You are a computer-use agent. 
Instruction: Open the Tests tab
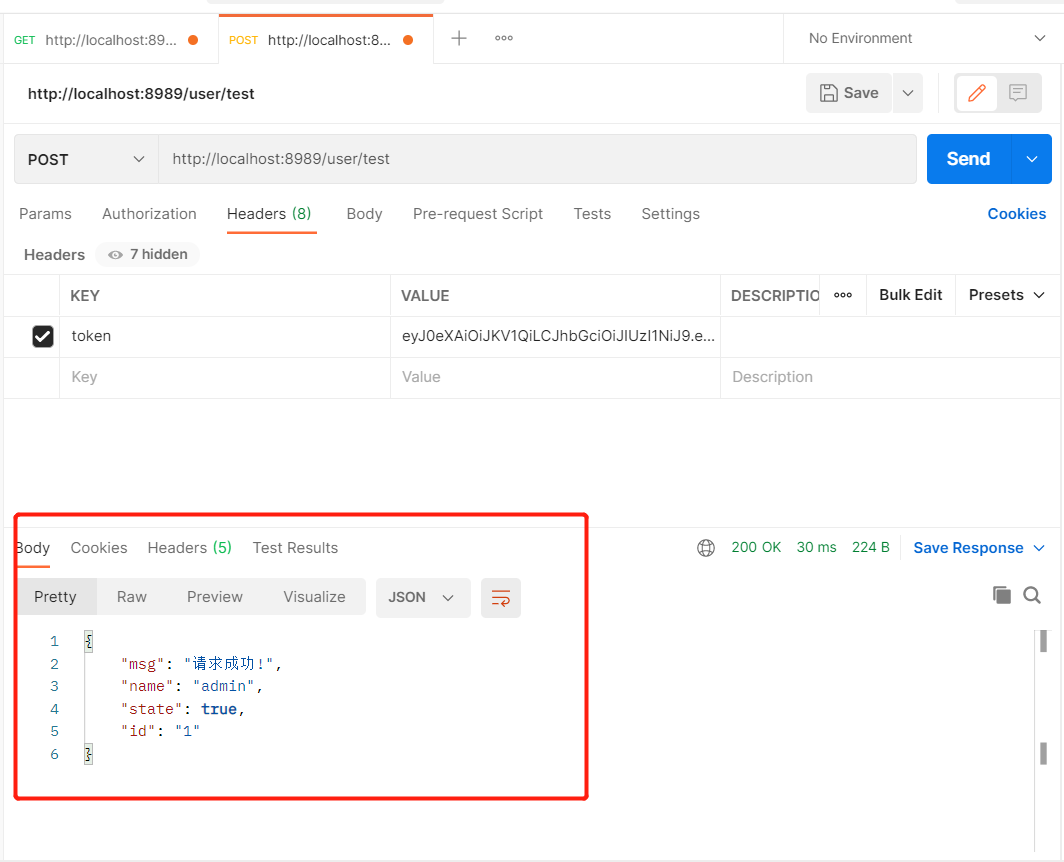(x=592, y=214)
